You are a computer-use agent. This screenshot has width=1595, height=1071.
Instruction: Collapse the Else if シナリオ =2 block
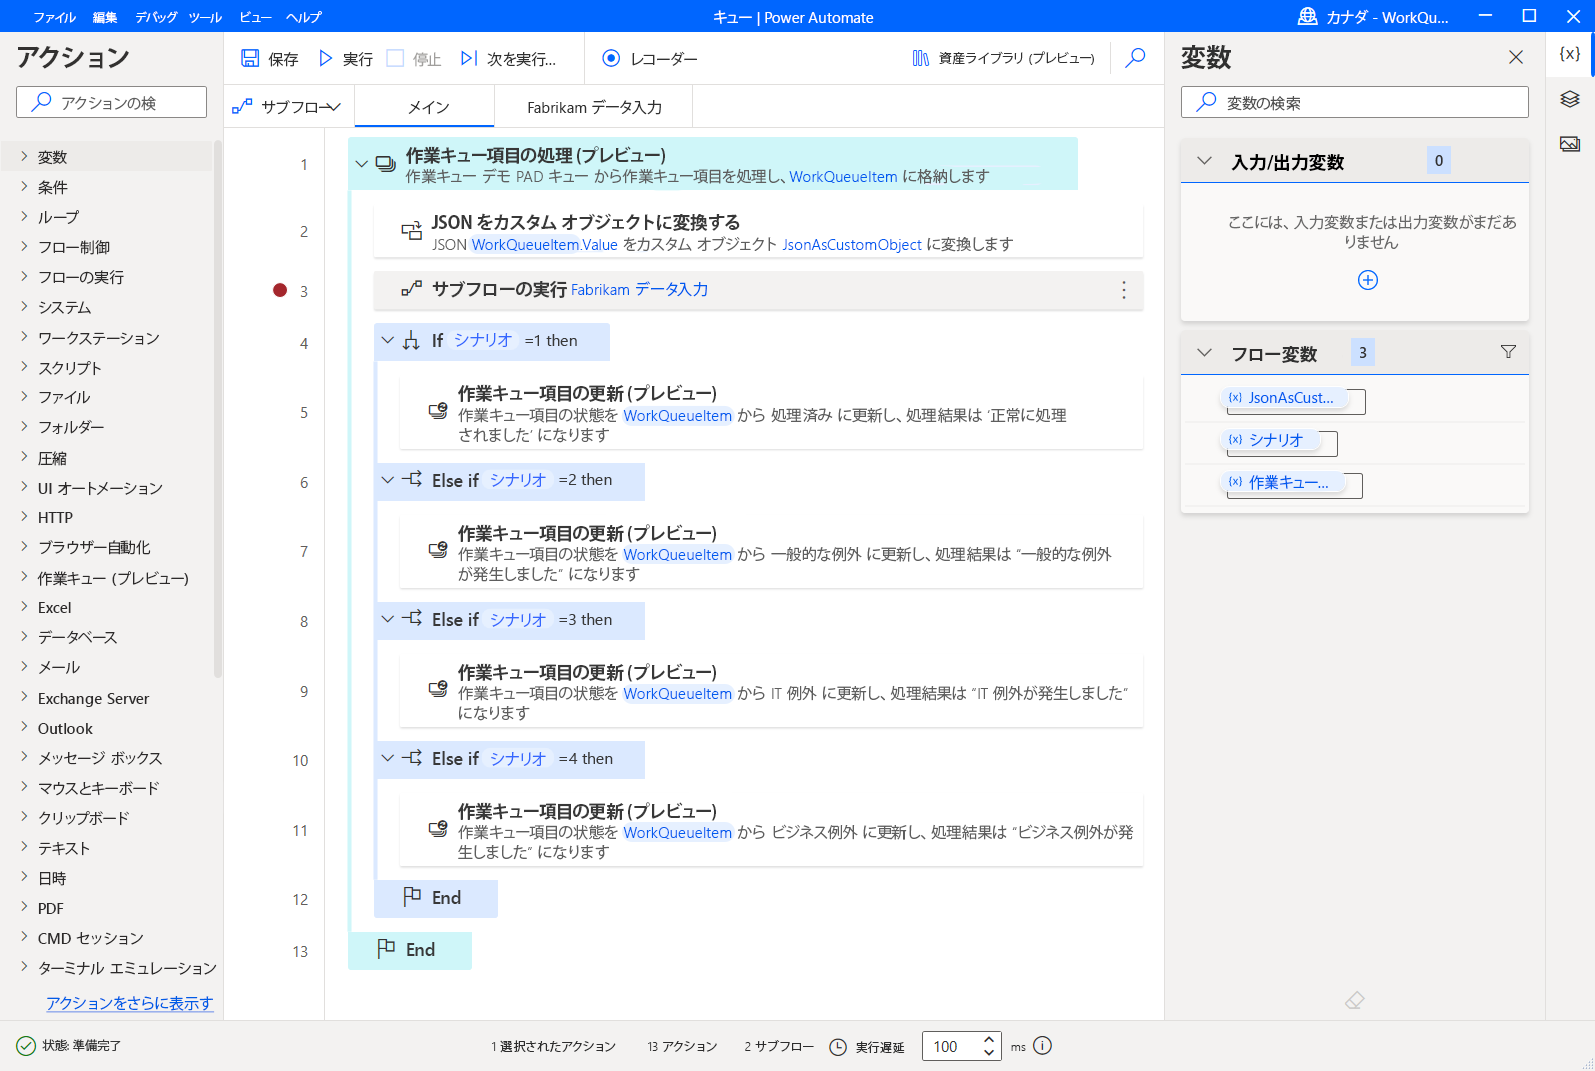pyautogui.click(x=387, y=481)
